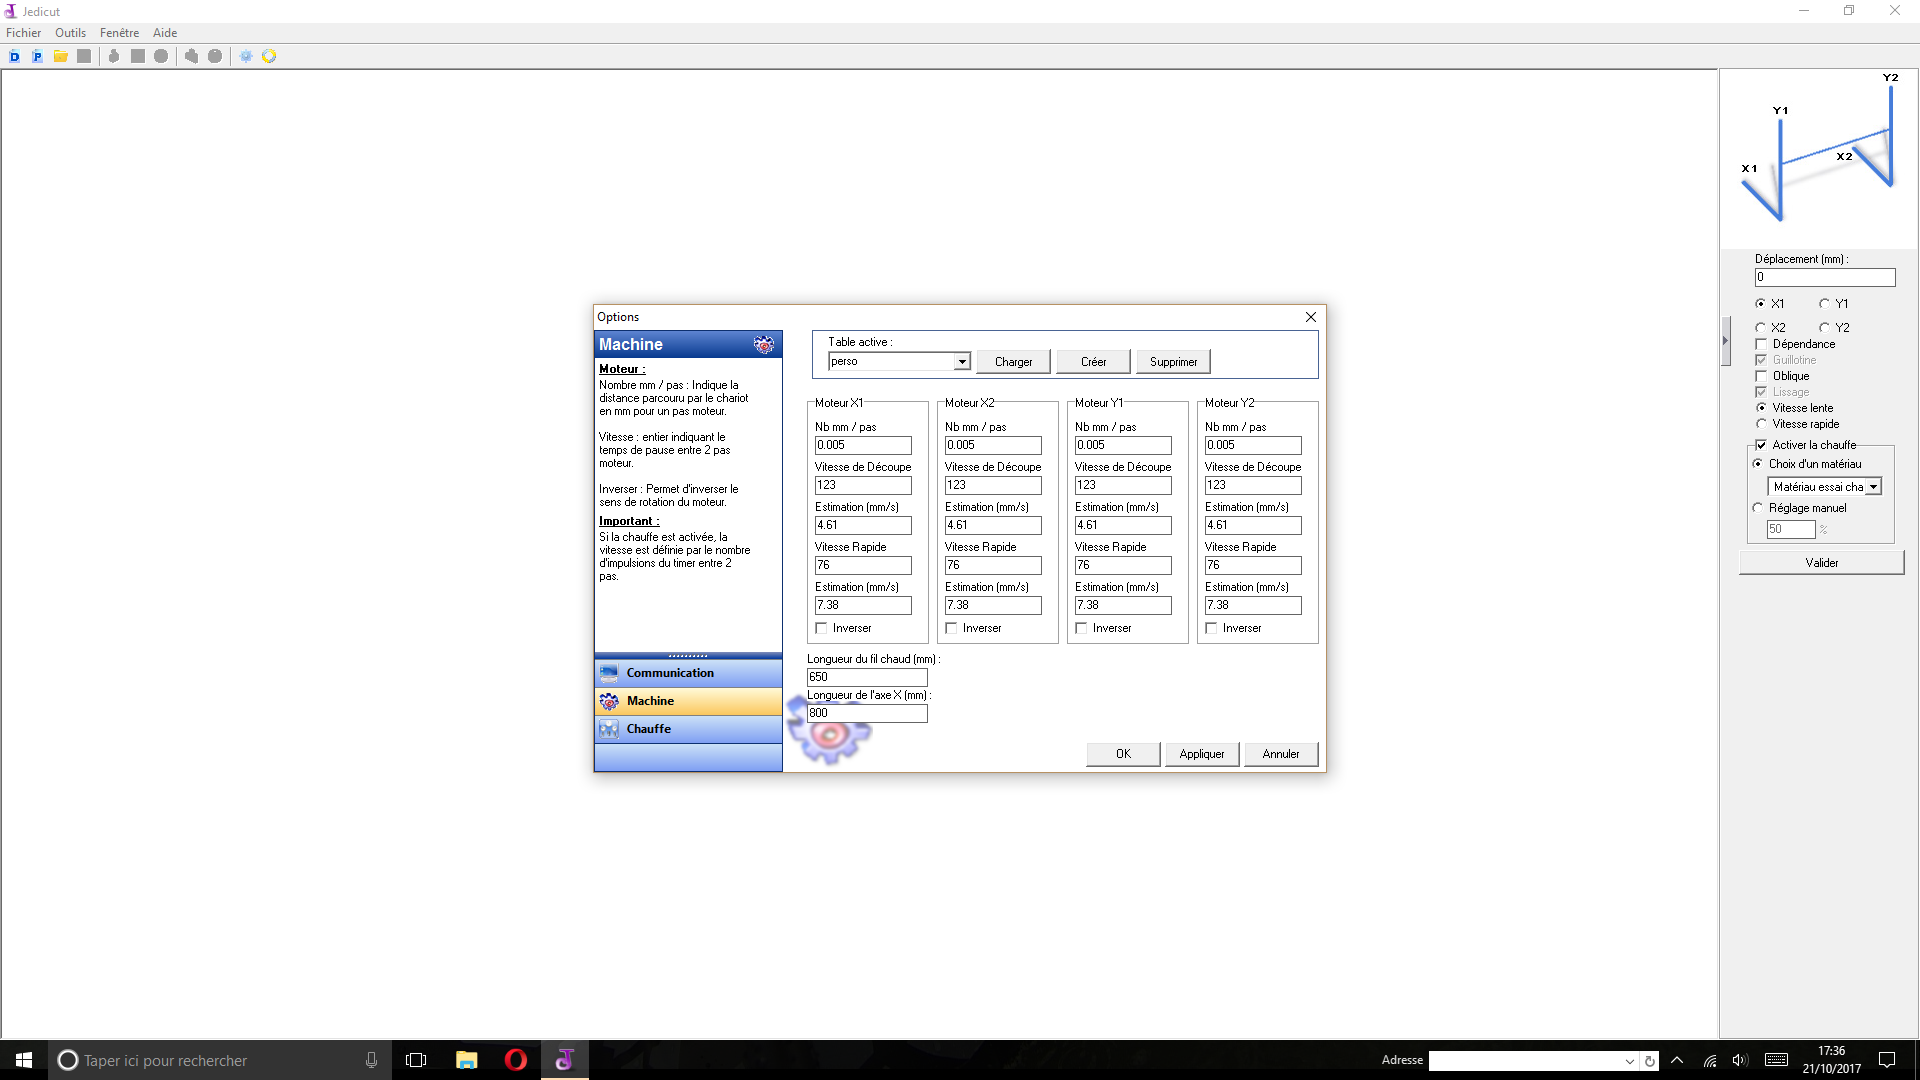
Task: Click the Communication panel icon in sidebar
Action: click(x=609, y=673)
